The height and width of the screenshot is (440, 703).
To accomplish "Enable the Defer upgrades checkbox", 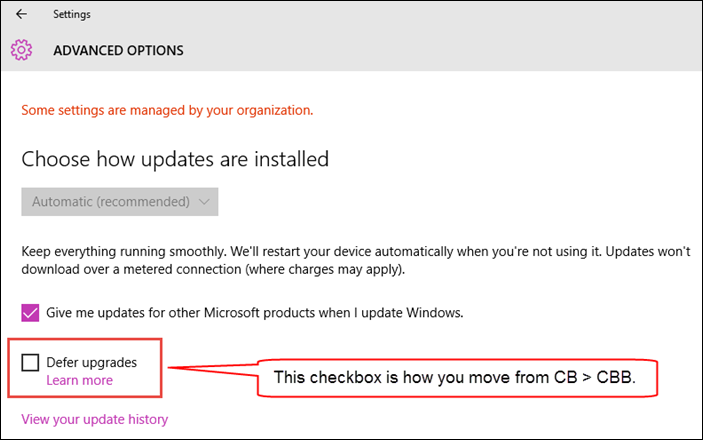I will [x=30, y=362].
